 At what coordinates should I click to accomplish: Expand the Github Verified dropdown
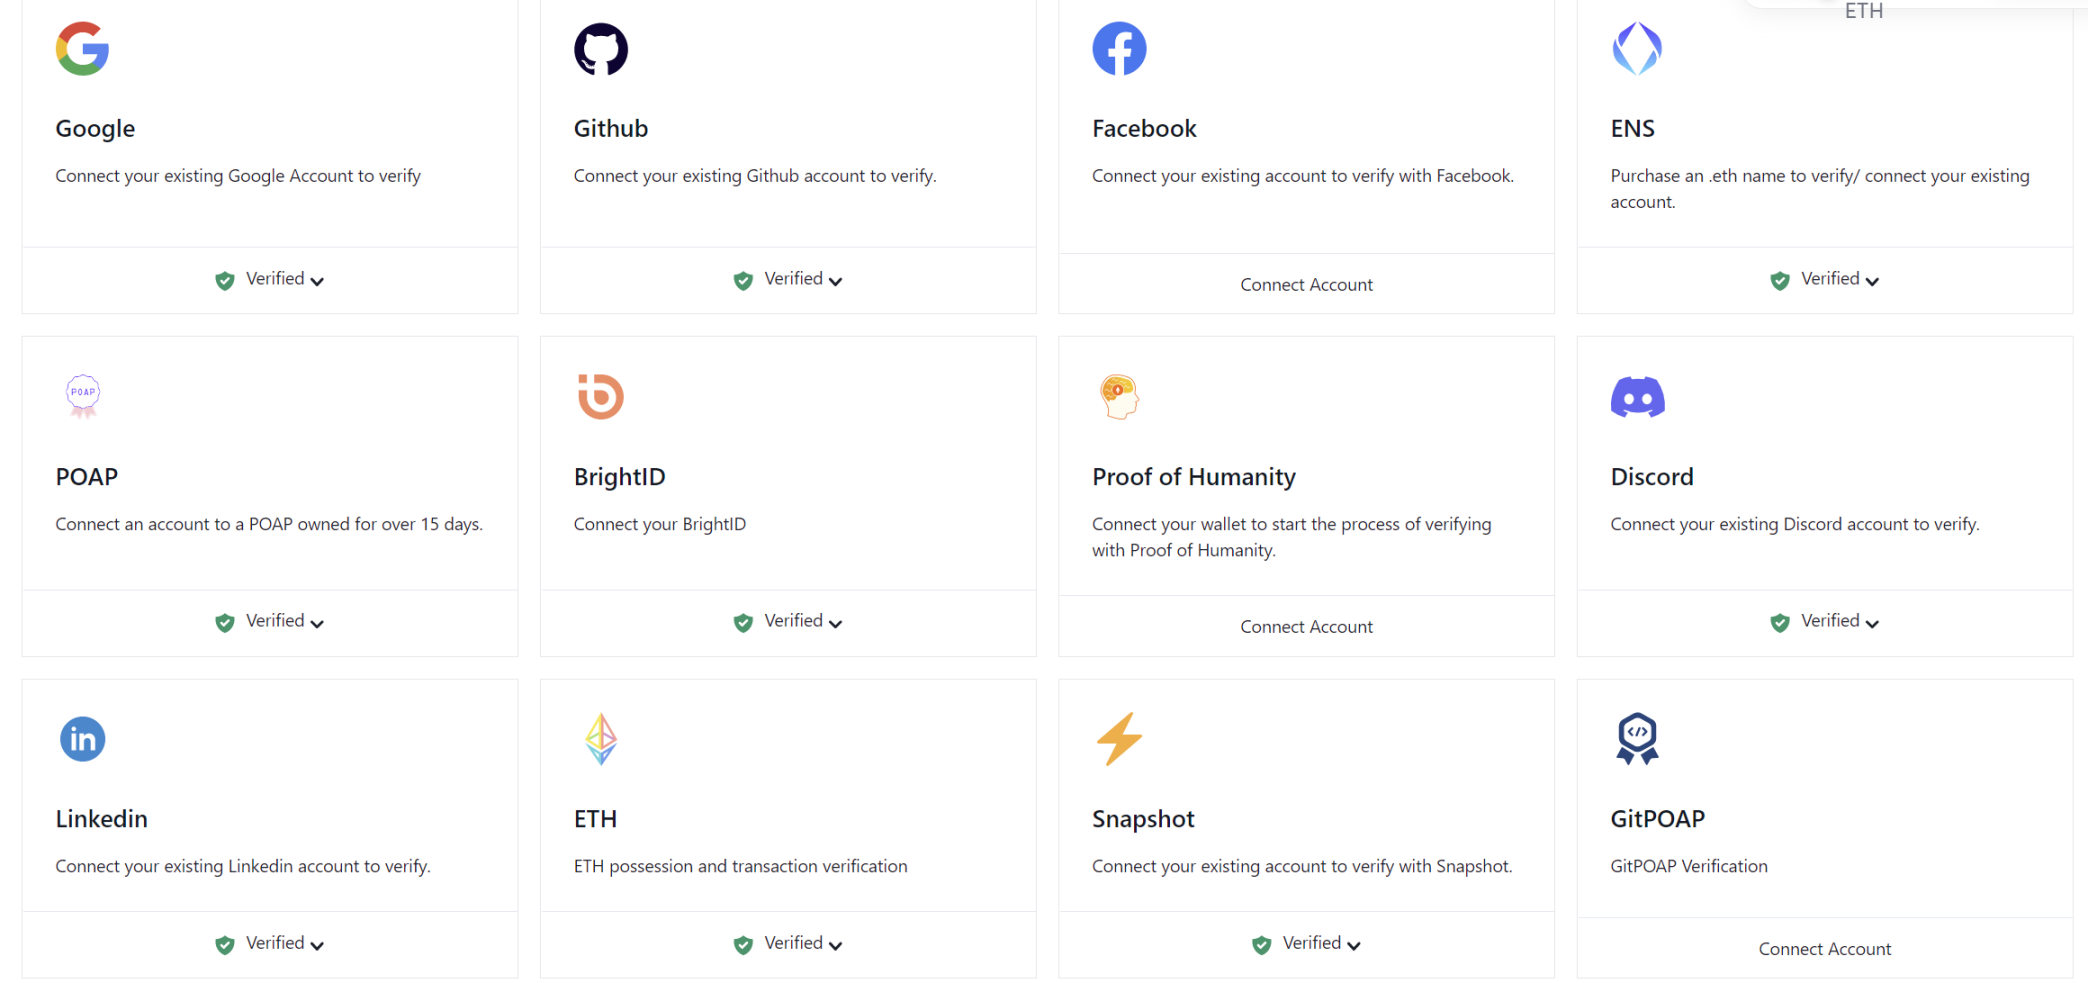[835, 281]
